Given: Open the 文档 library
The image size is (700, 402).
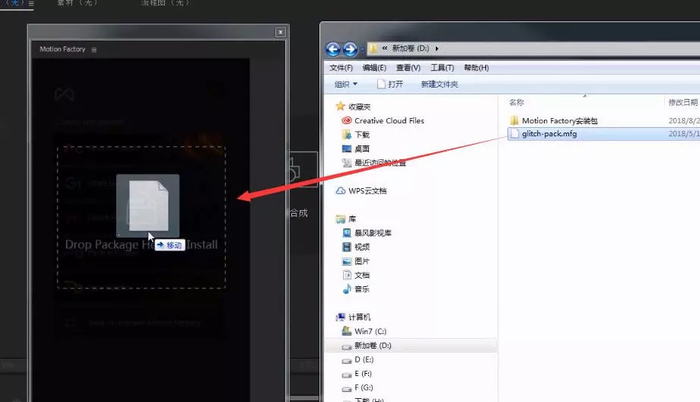Looking at the screenshot, I should point(356,275).
